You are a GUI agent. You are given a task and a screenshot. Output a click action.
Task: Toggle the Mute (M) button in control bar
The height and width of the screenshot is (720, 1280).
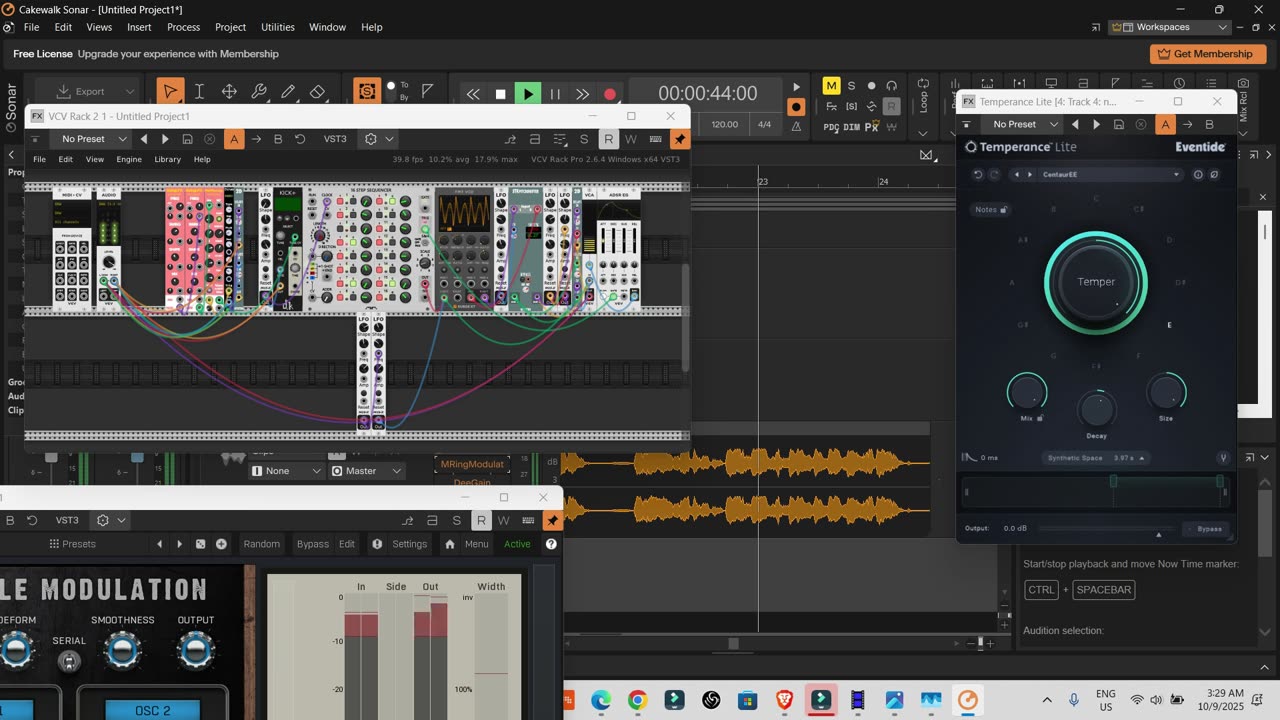click(x=831, y=86)
